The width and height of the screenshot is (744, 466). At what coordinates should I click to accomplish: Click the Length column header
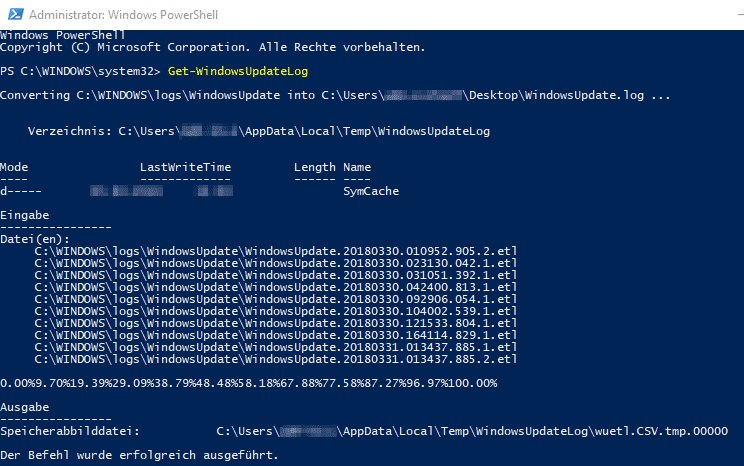coord(314,166)
